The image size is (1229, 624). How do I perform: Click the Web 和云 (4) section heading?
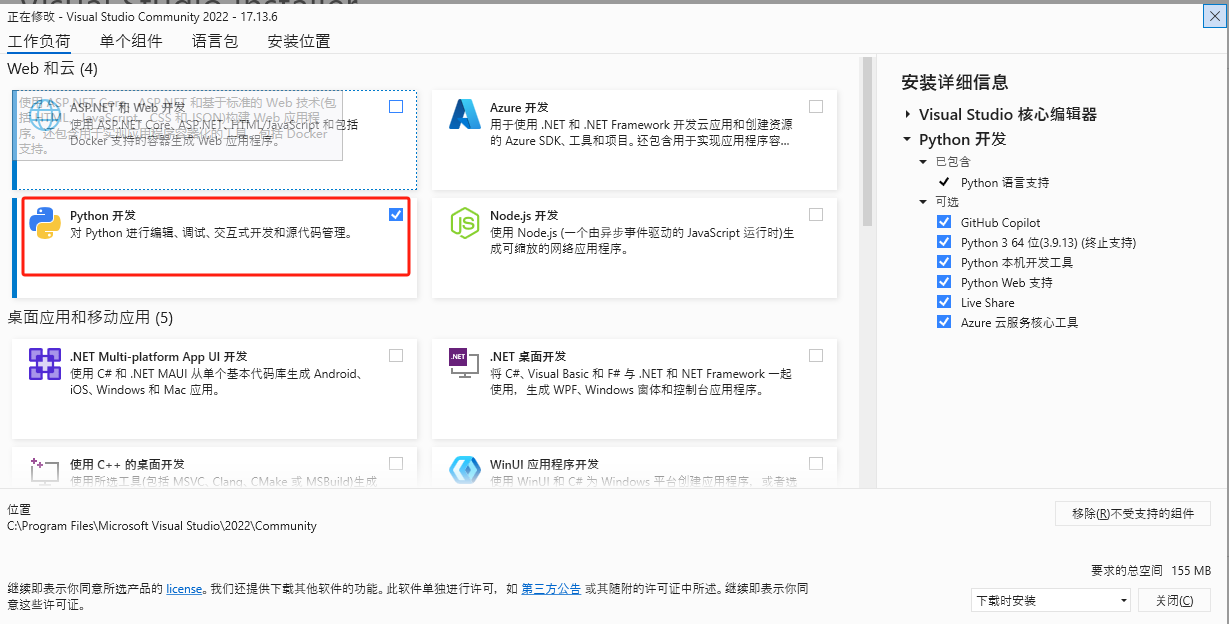point(53,68)
